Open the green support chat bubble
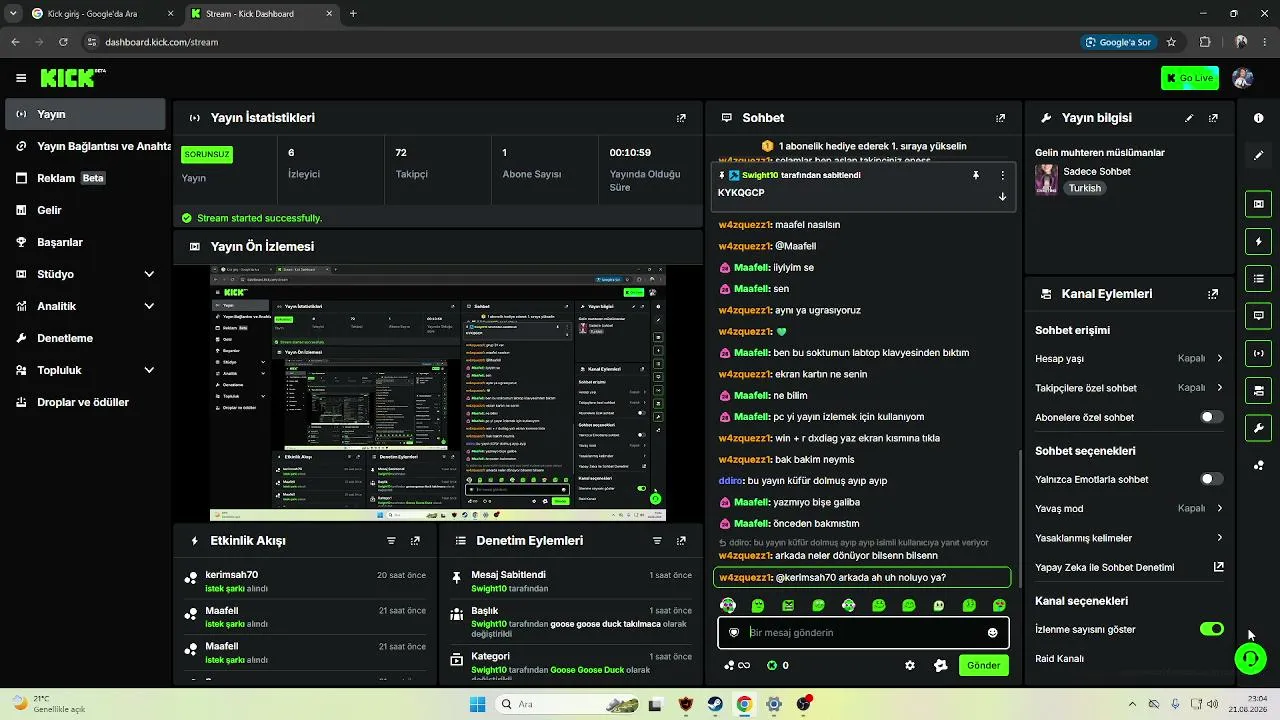The width and height of the screenshot is (1280, 720). point(1250,657)
